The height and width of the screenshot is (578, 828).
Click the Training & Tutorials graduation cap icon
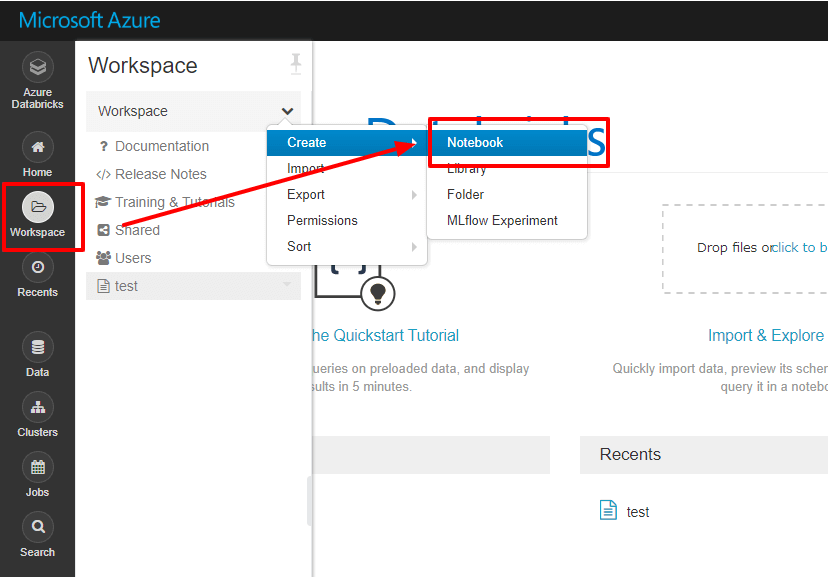[103, 202]
